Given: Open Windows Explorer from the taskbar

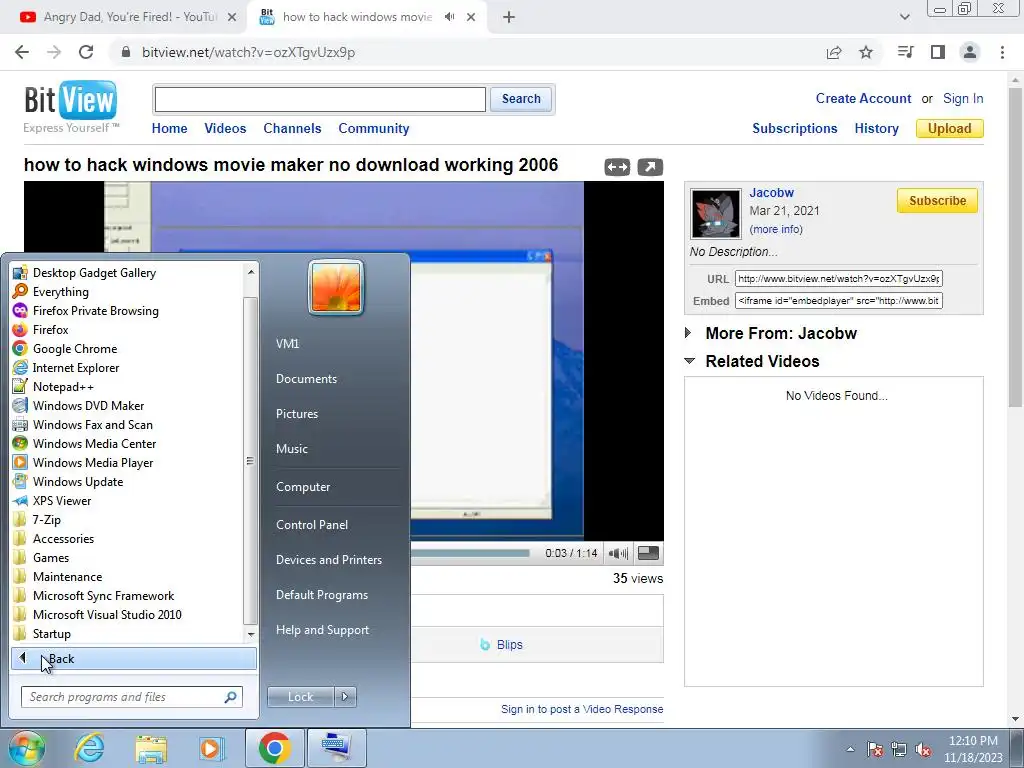Looking at the screenshot, I should 151,748.
